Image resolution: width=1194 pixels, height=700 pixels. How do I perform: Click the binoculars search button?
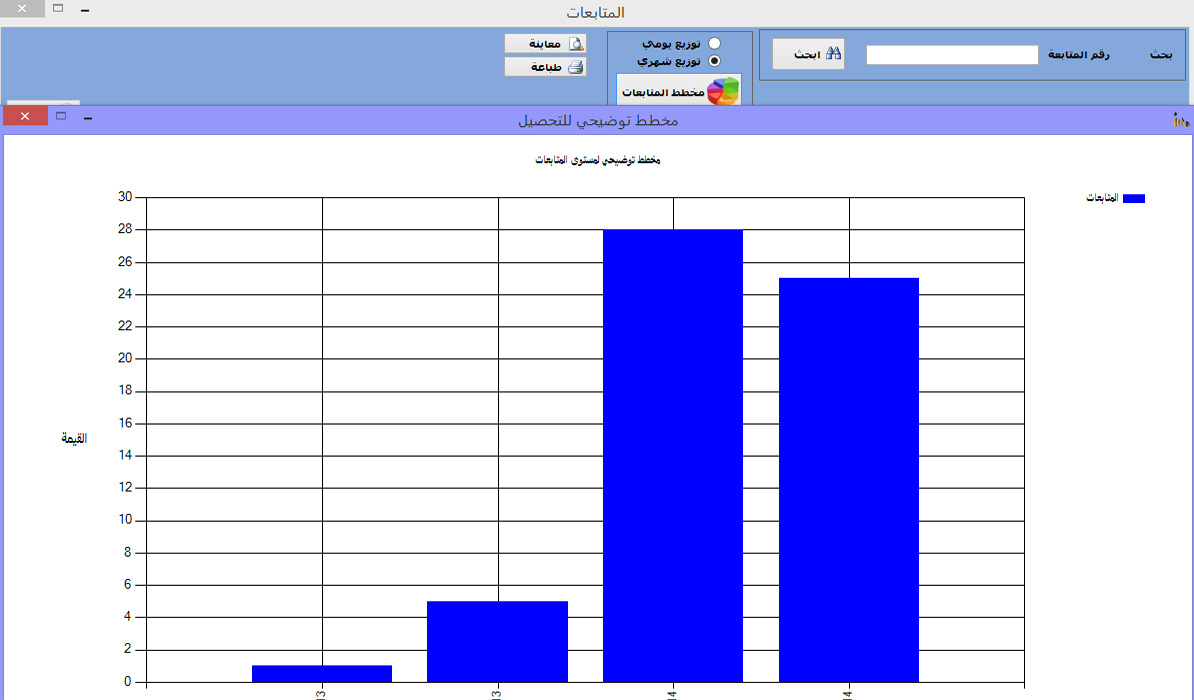(808, 54)
